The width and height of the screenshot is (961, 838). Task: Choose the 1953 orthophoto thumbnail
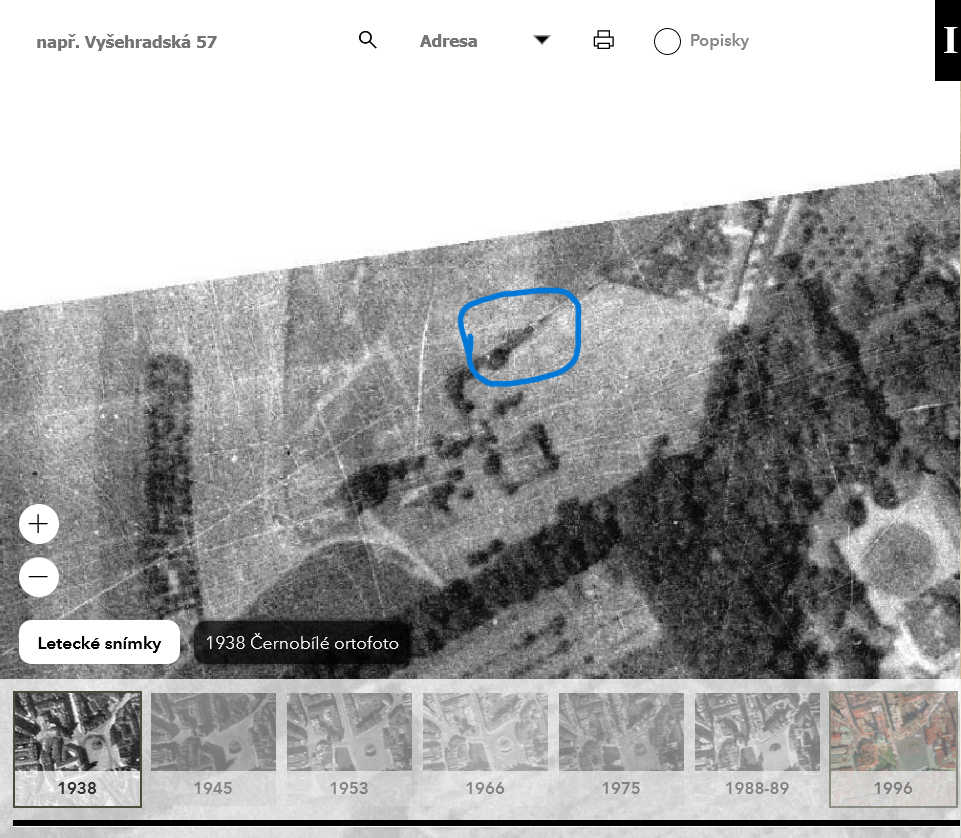click(349, 748)
